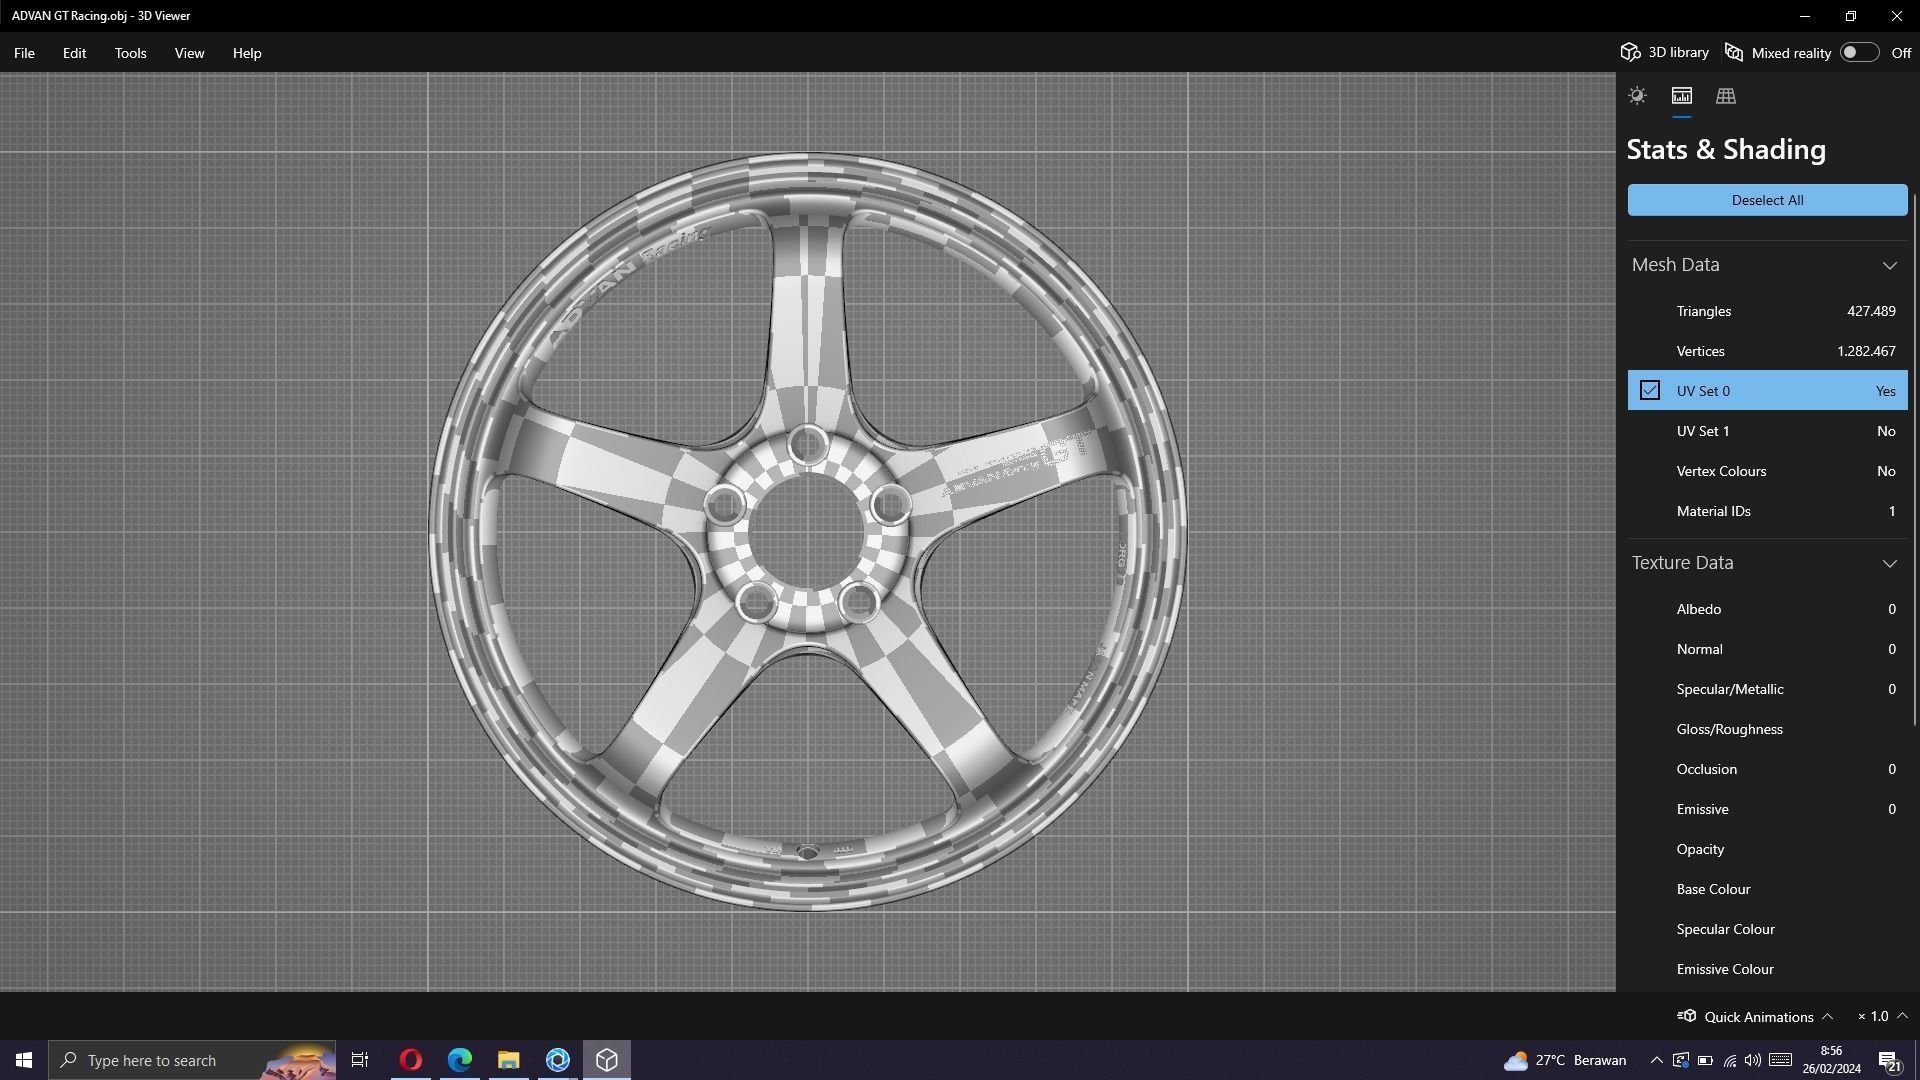Launch Opera from the taskbar
The height and width of the screenshot is (1080, 1920).
click(411, 1060)
